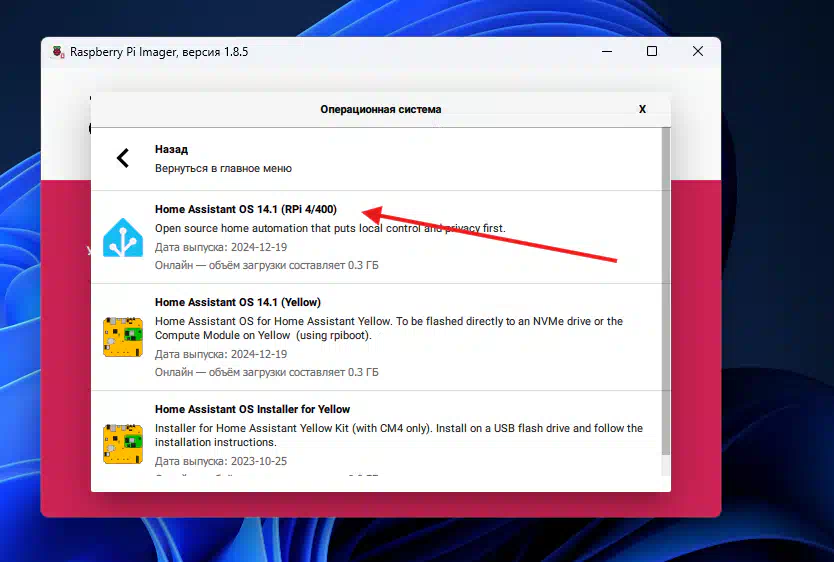Close the Операционная система dialog with X
The height and width of the screenshot is (562, 834).
tap(643, 109)
